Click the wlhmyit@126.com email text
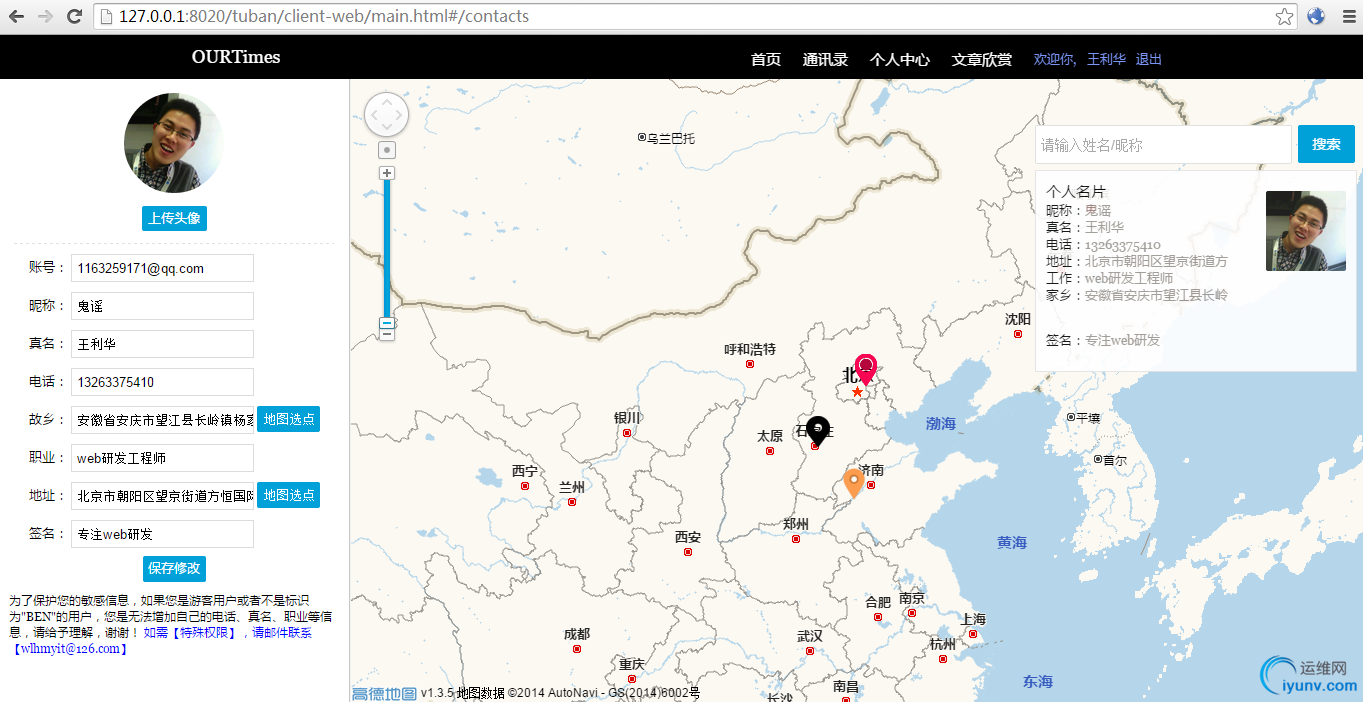The image size is (1363, 702). (x=69, y=648)
